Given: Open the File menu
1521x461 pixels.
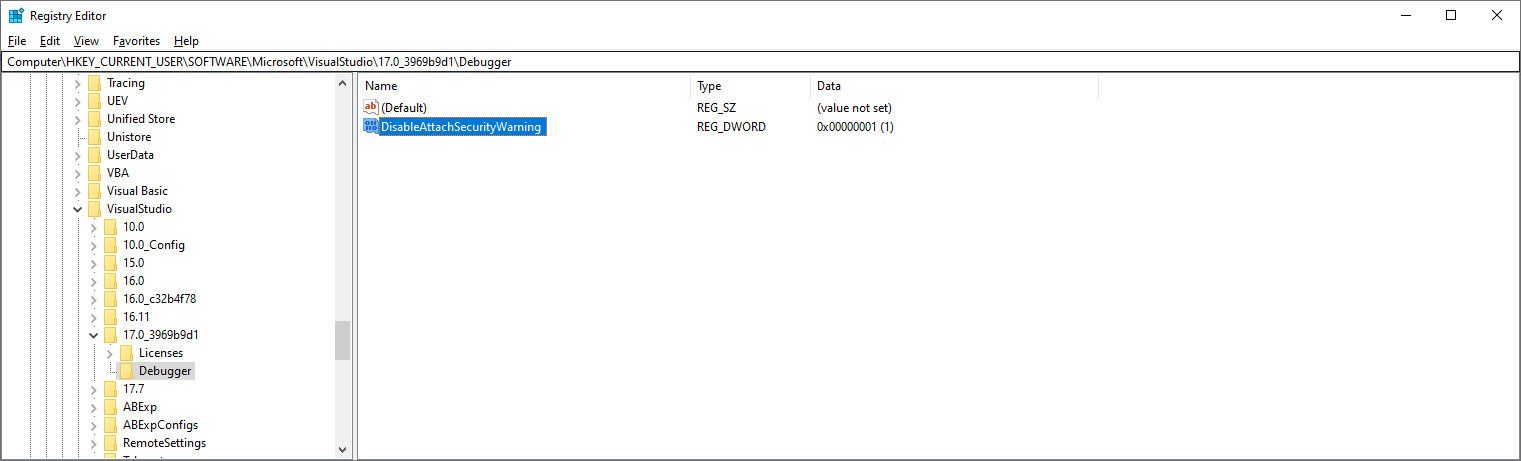Looking at the screenshot, I should pyautogui.click(x=16, y=41).
